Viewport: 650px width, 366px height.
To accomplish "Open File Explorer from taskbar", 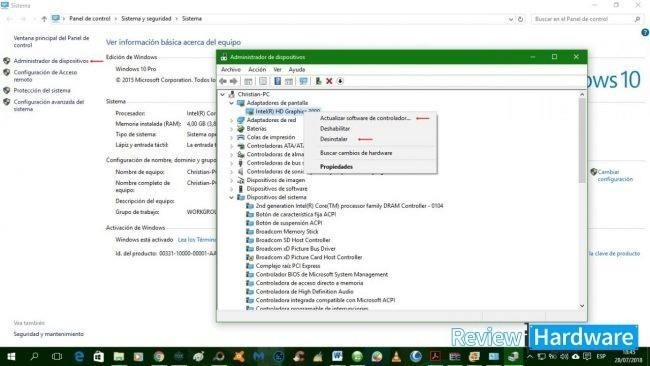I will pyautogui.click(x=119, y=356).
